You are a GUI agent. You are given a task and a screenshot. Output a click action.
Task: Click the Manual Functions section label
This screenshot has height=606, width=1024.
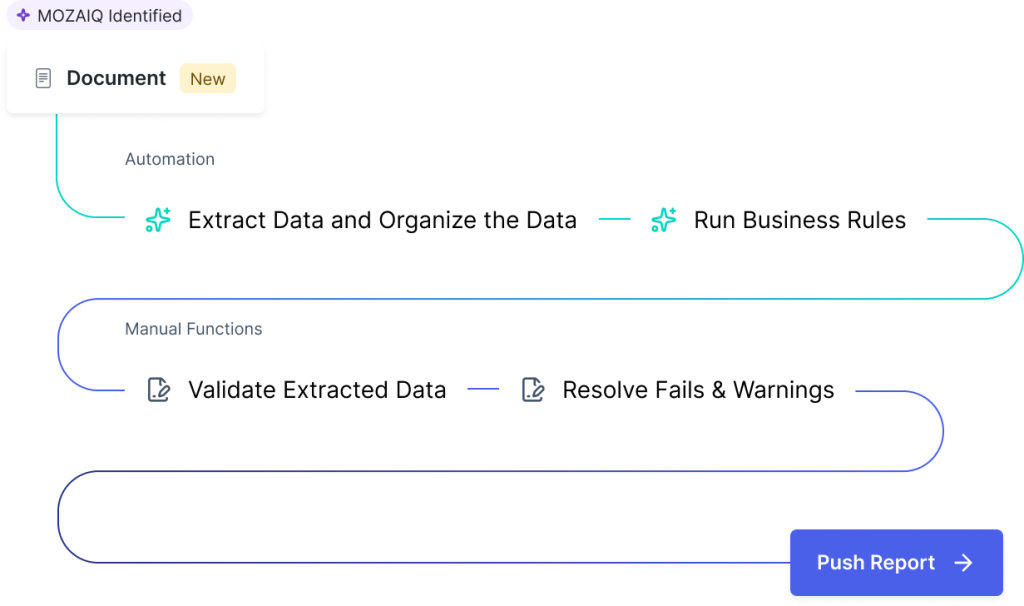[193, 329]
